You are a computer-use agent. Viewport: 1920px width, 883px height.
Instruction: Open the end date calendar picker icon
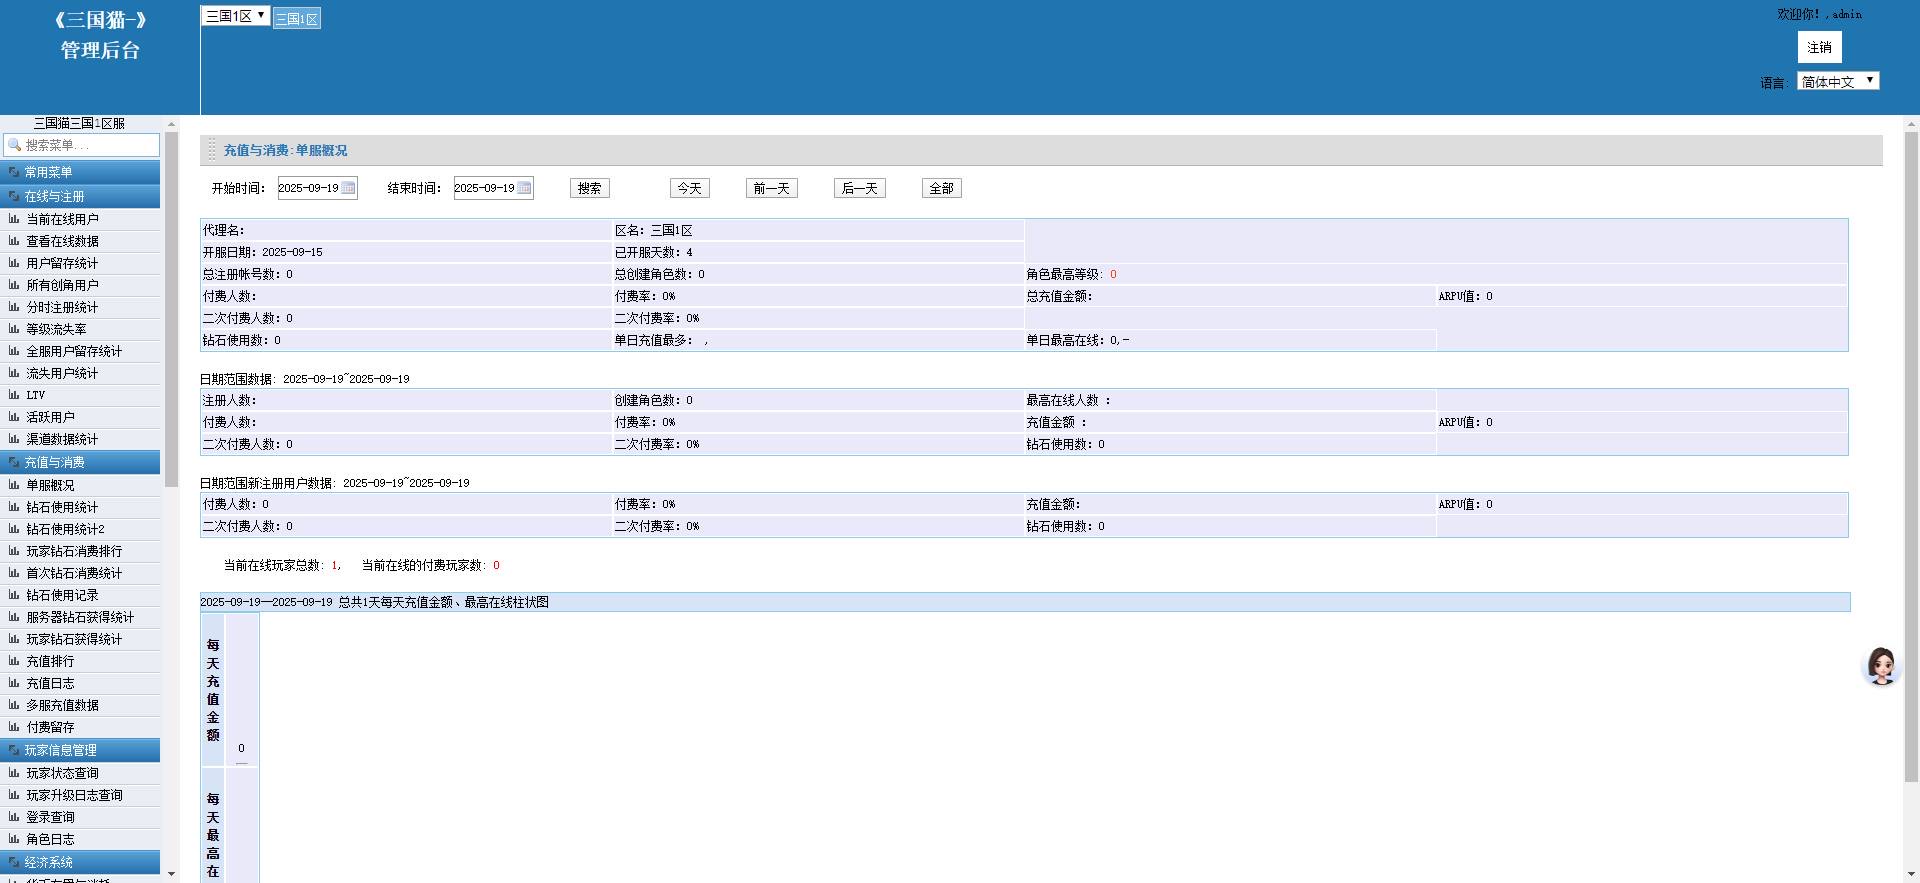pyautogui.click(x=524, y=188)
